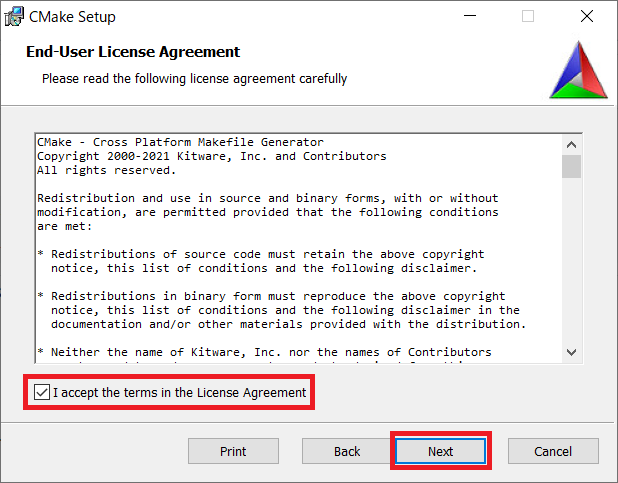Continue with the Next button
The width and height of the screenshot is (618, 483).
[441, 451]
